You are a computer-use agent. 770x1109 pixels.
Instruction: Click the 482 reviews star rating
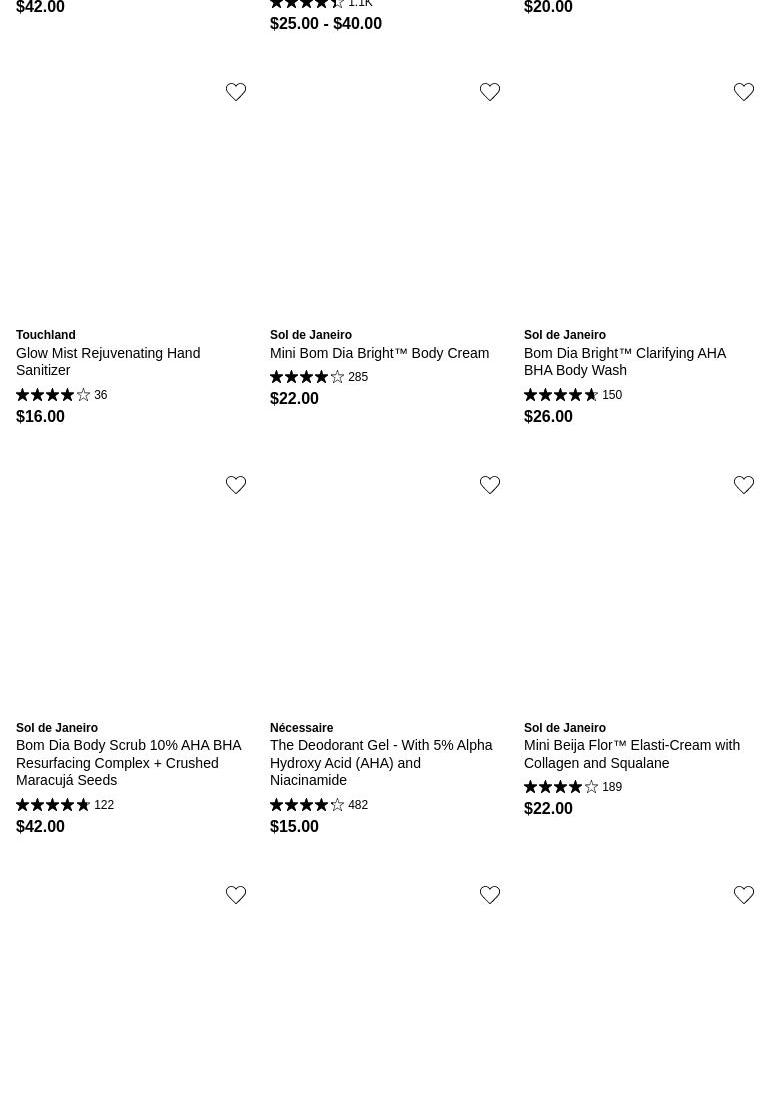[318, 805]
